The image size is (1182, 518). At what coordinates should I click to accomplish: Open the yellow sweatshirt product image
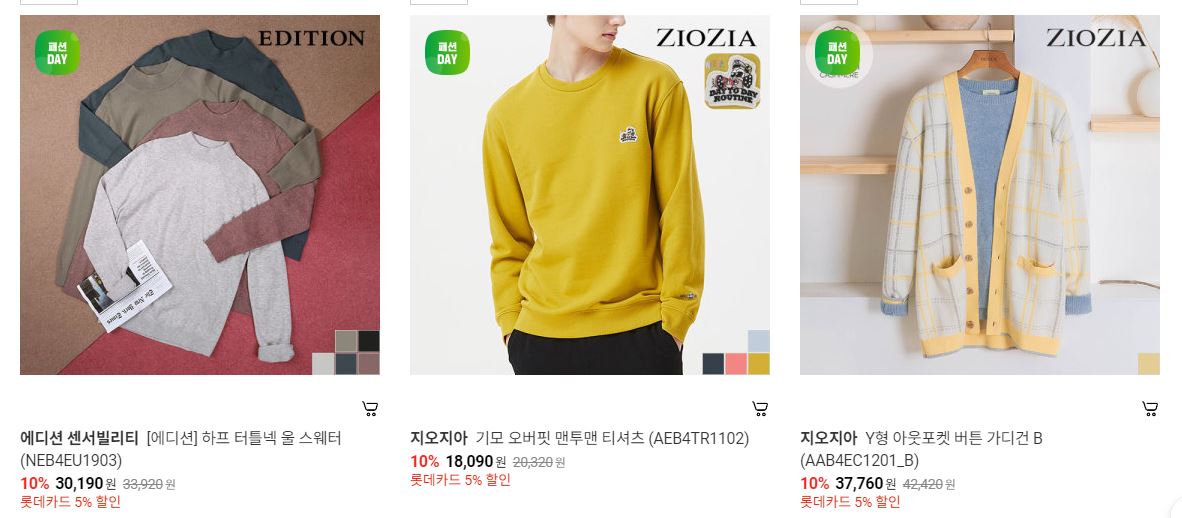click(589, 195)
